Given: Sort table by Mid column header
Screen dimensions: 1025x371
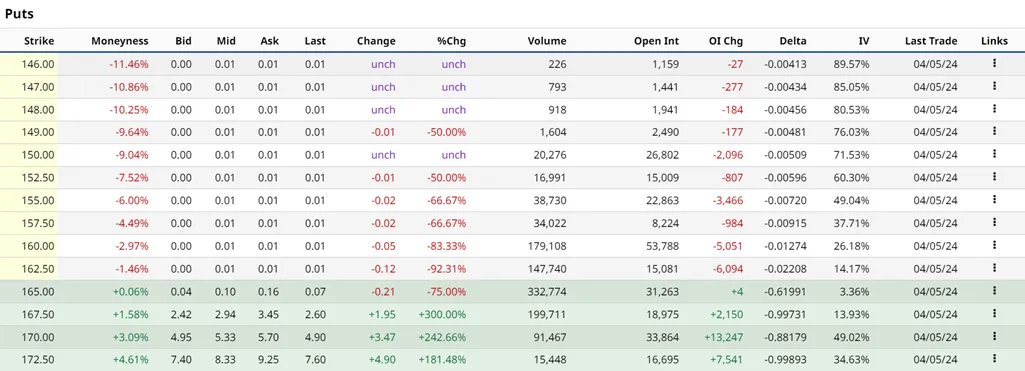Looking at the screenshot, I should click(226, 40).
